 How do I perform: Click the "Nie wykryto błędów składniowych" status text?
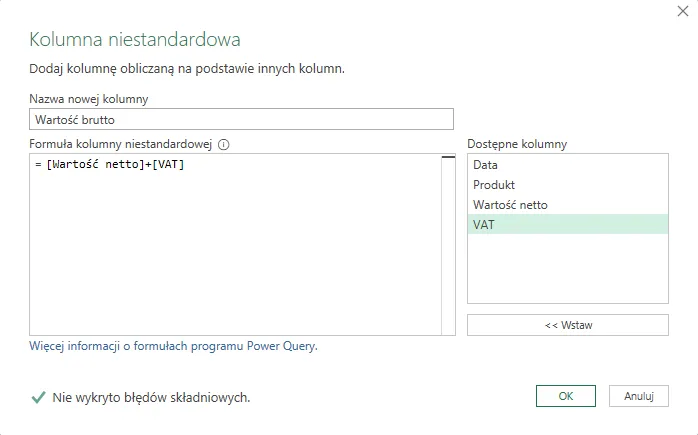151,397
